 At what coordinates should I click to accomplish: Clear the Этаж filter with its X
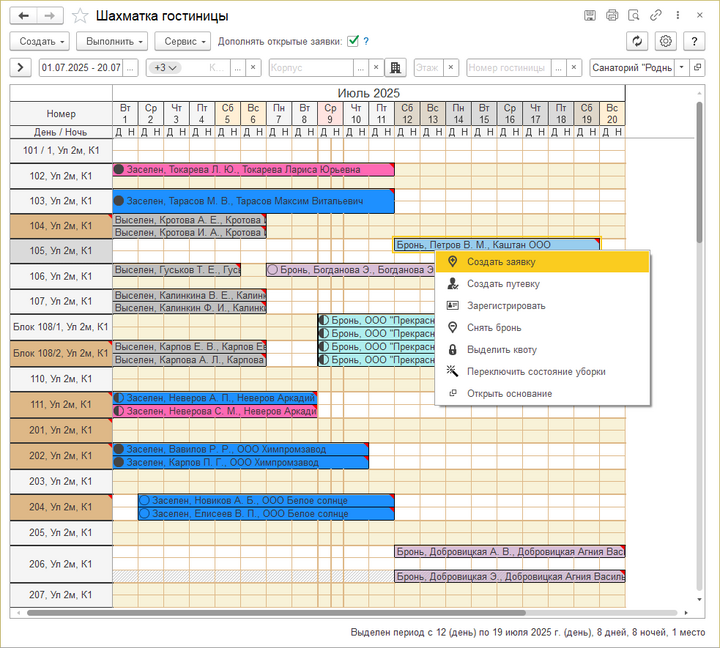click(x=451, y=68)
